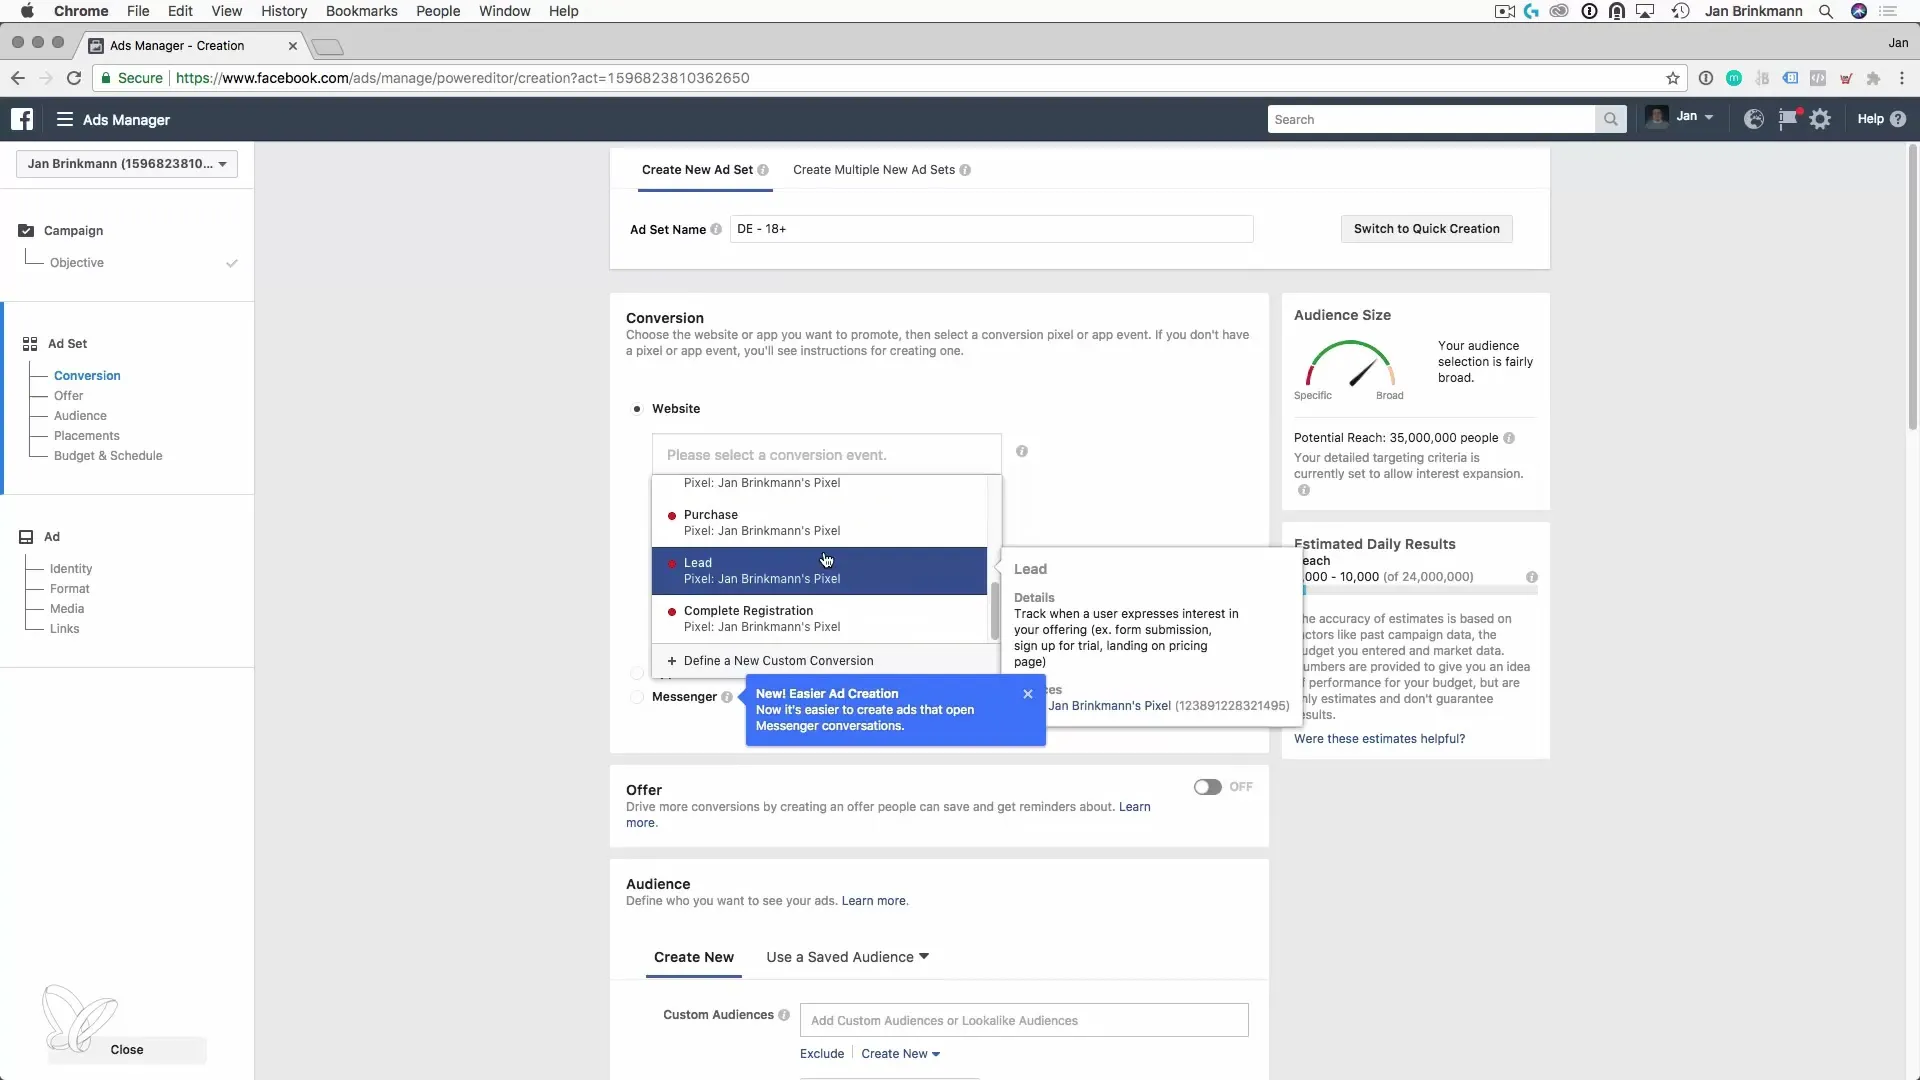
Task: Go to Audience in the sidebar tree
Action: [x=80, y=416]
